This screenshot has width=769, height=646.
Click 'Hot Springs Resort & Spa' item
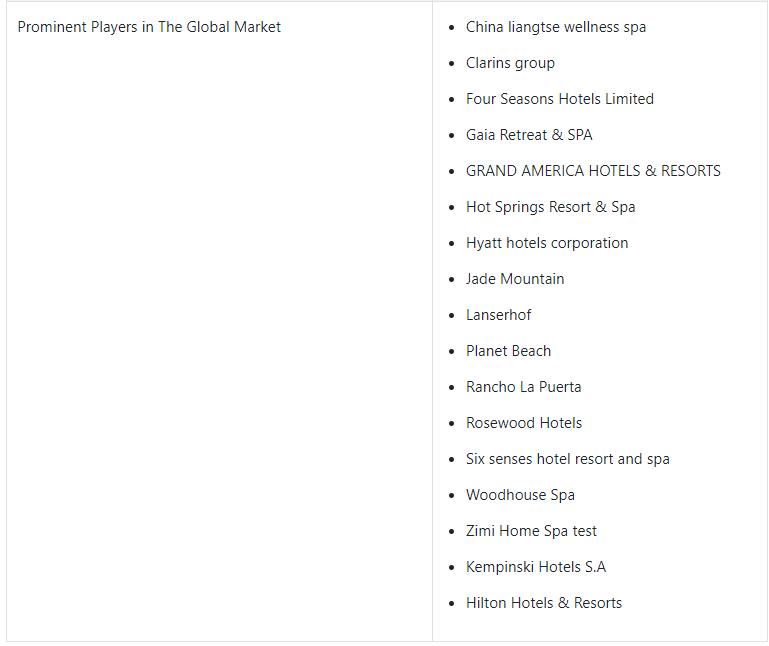click(550, 207)
